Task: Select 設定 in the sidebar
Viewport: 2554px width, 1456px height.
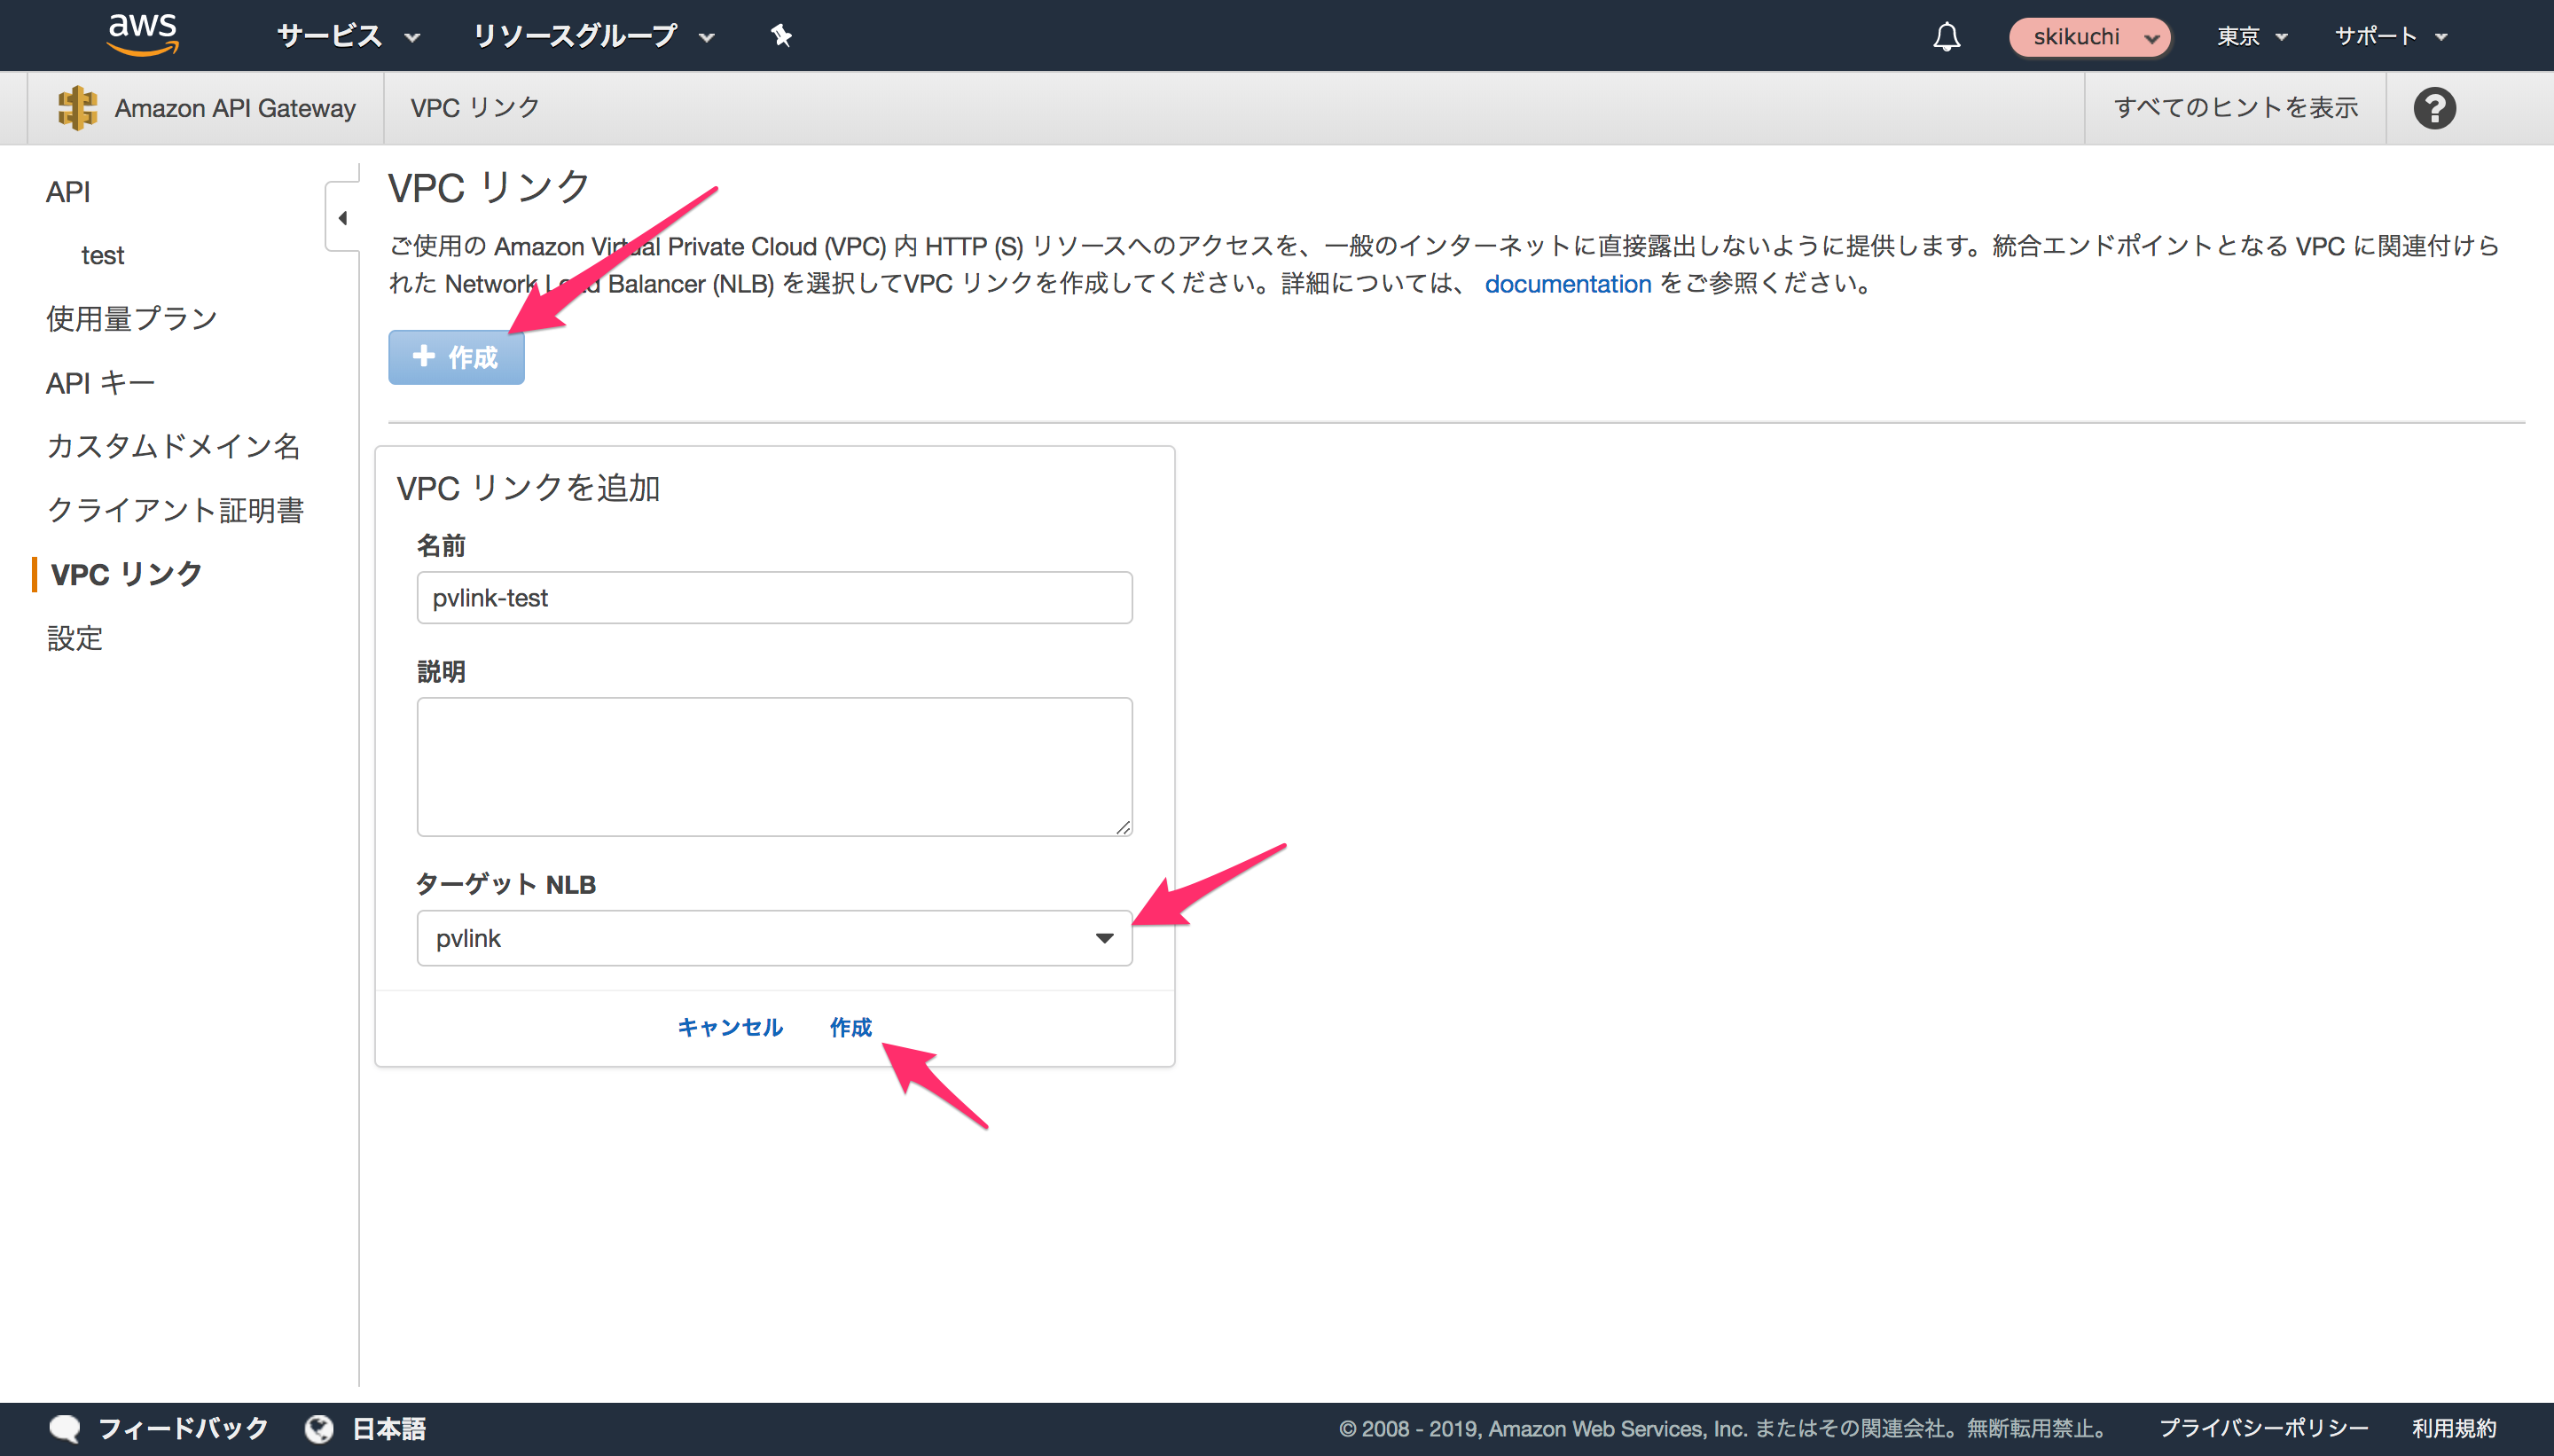Action: coord(74,638)
